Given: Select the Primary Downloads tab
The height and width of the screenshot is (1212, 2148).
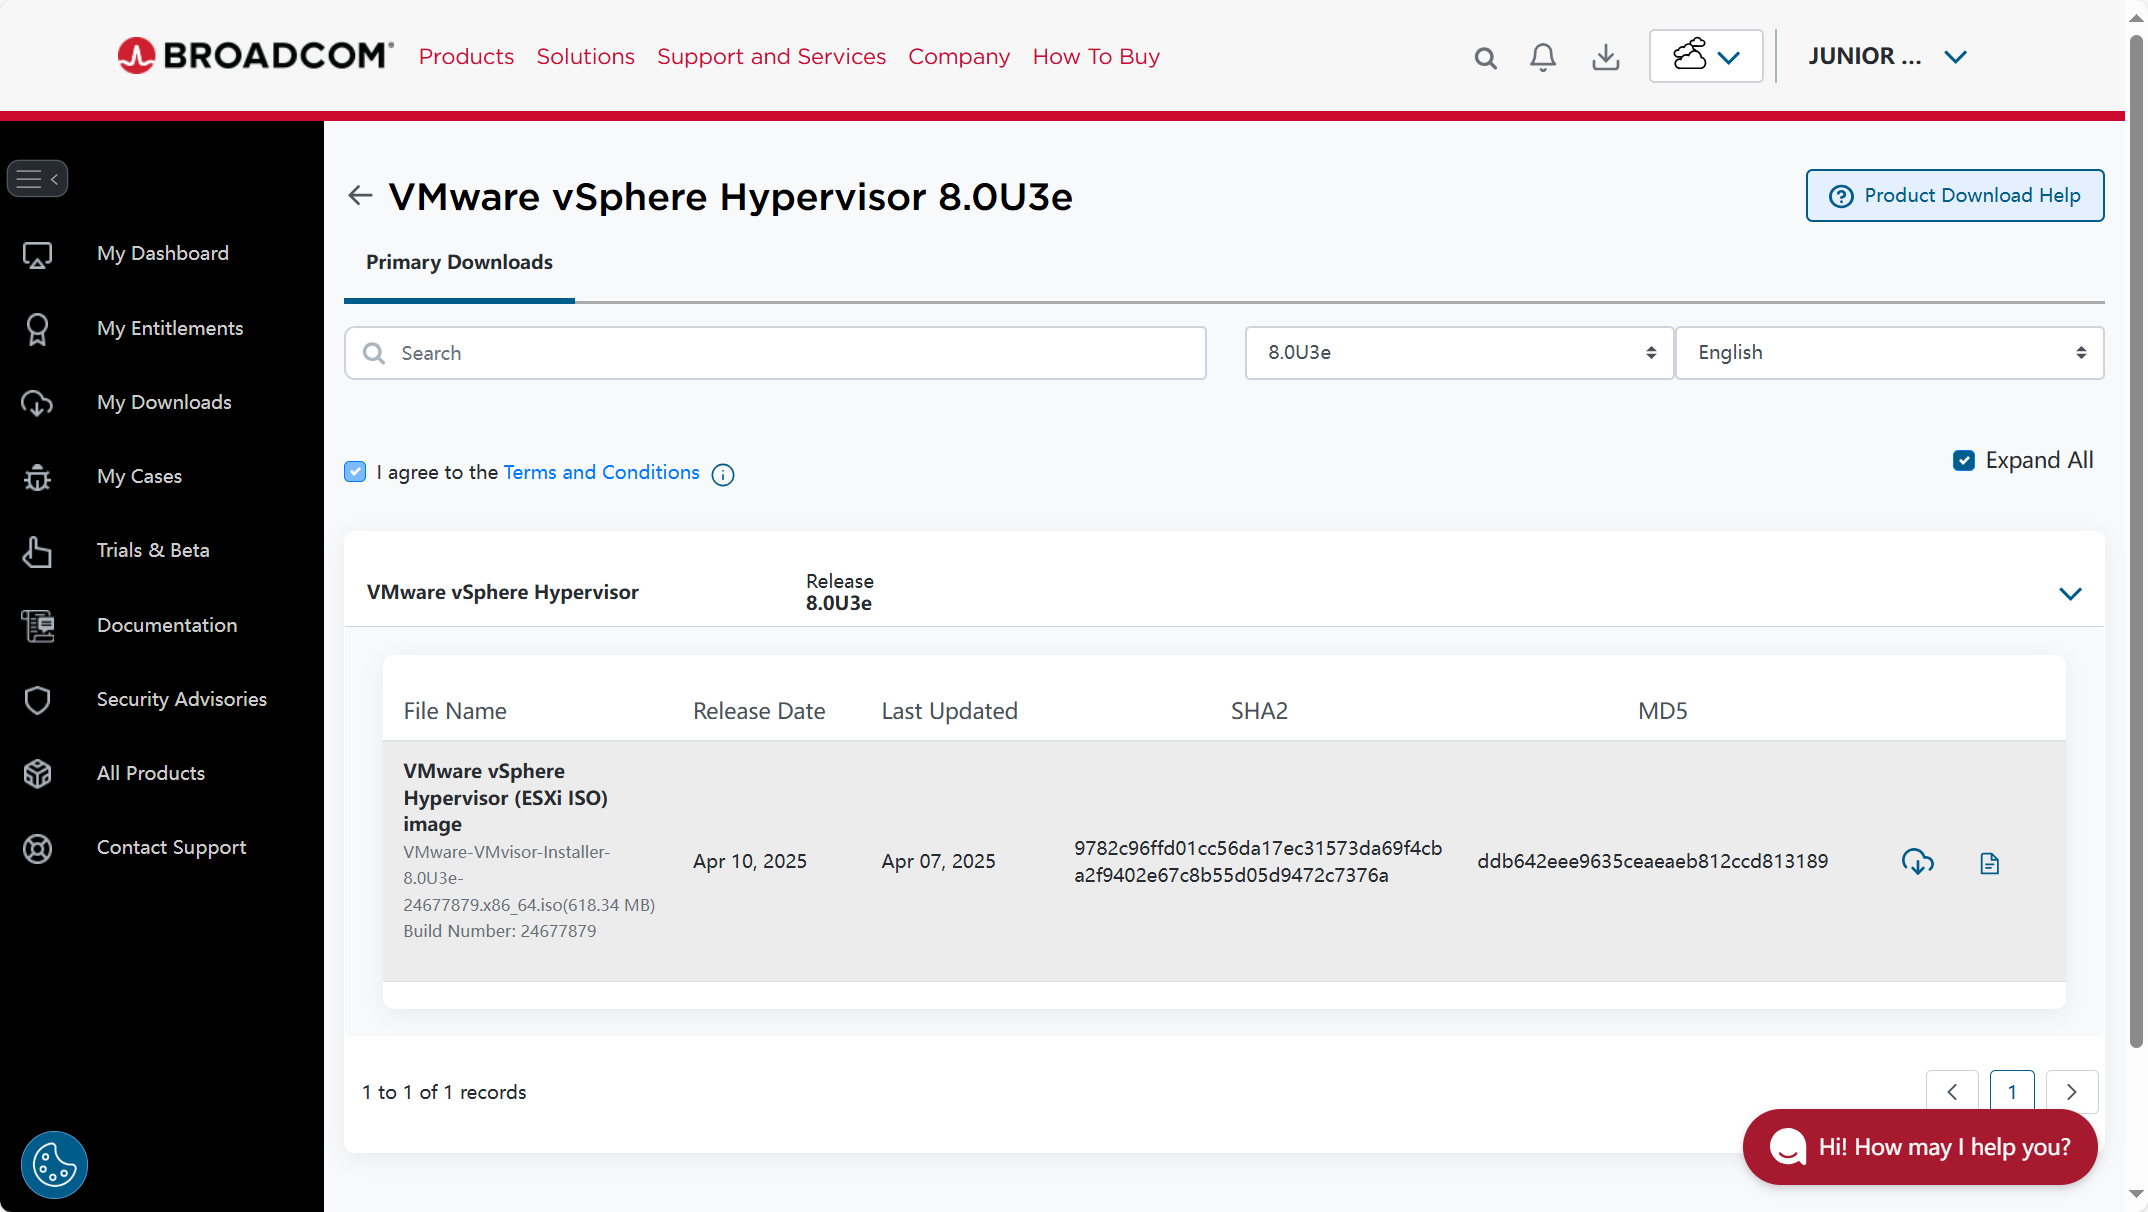Looking at the screenshot, I should 459,262.
